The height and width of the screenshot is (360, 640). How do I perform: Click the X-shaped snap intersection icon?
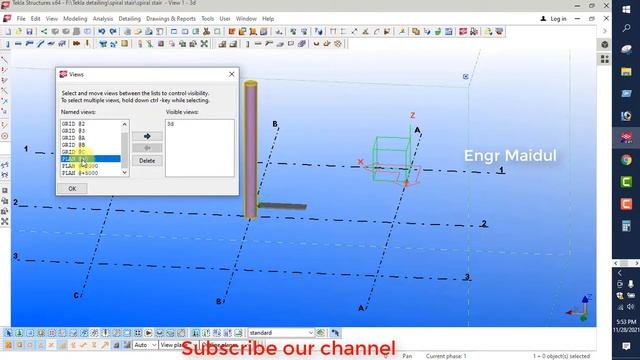tap(51, 345)
